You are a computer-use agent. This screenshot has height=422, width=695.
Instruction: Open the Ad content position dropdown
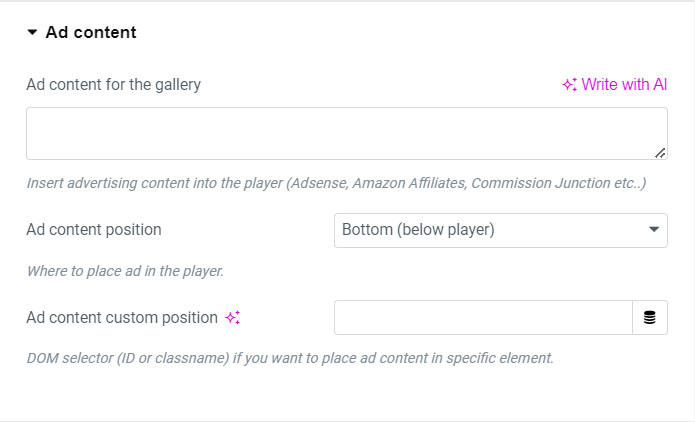click(x=500, y=230)
